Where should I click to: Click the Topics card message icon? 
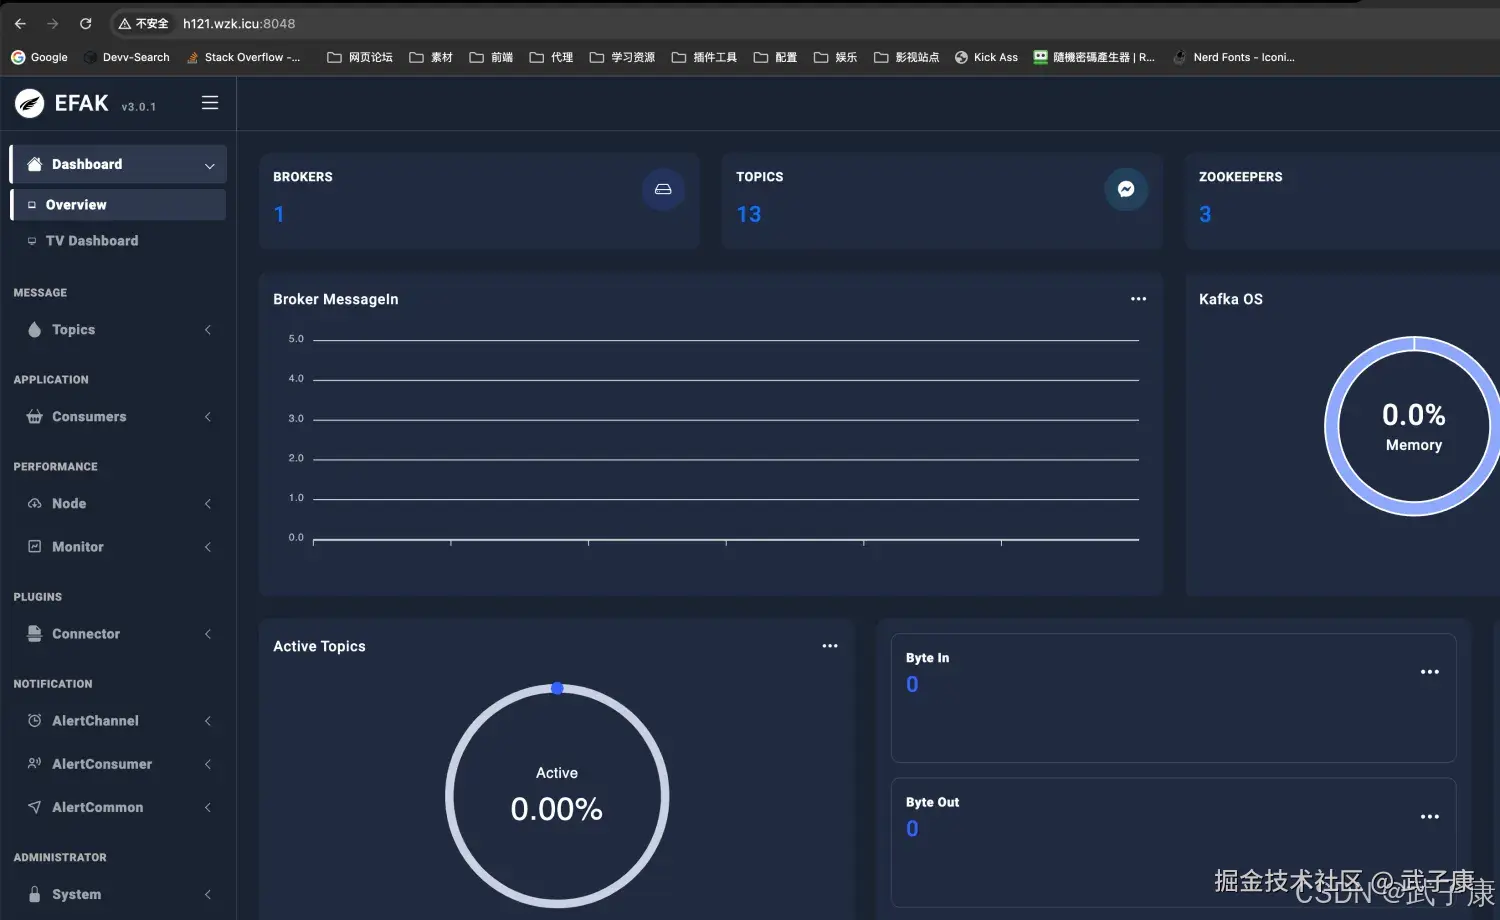[1126, 189]
